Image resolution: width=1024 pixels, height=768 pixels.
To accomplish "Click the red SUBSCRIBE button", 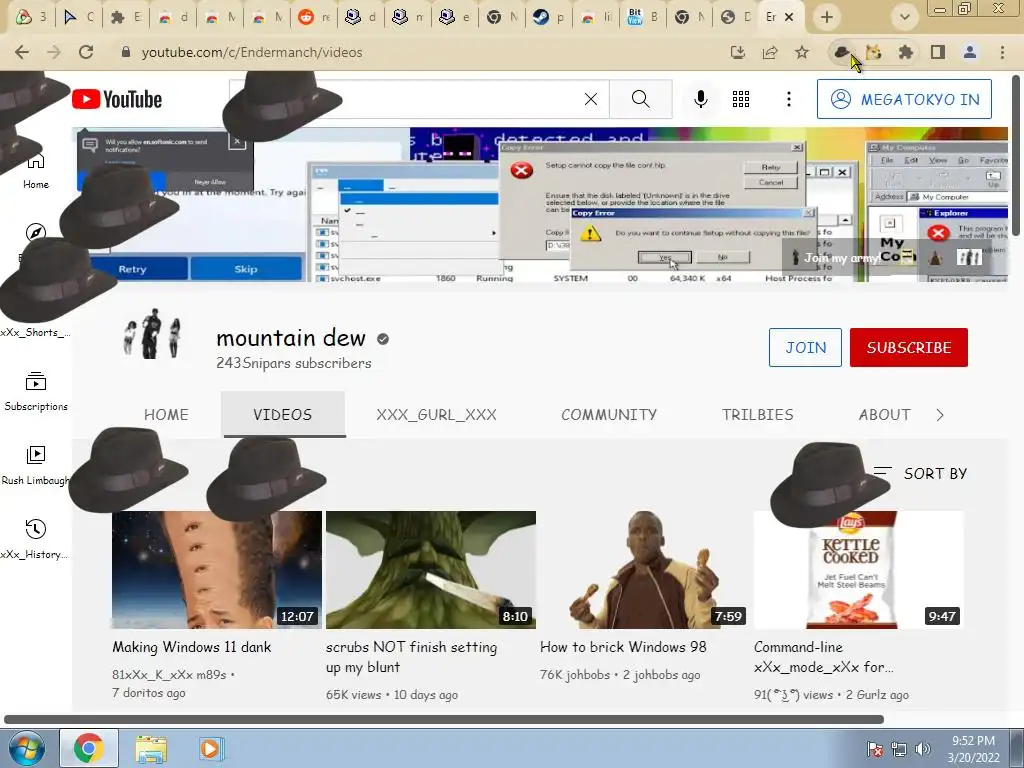I will 908,347.
